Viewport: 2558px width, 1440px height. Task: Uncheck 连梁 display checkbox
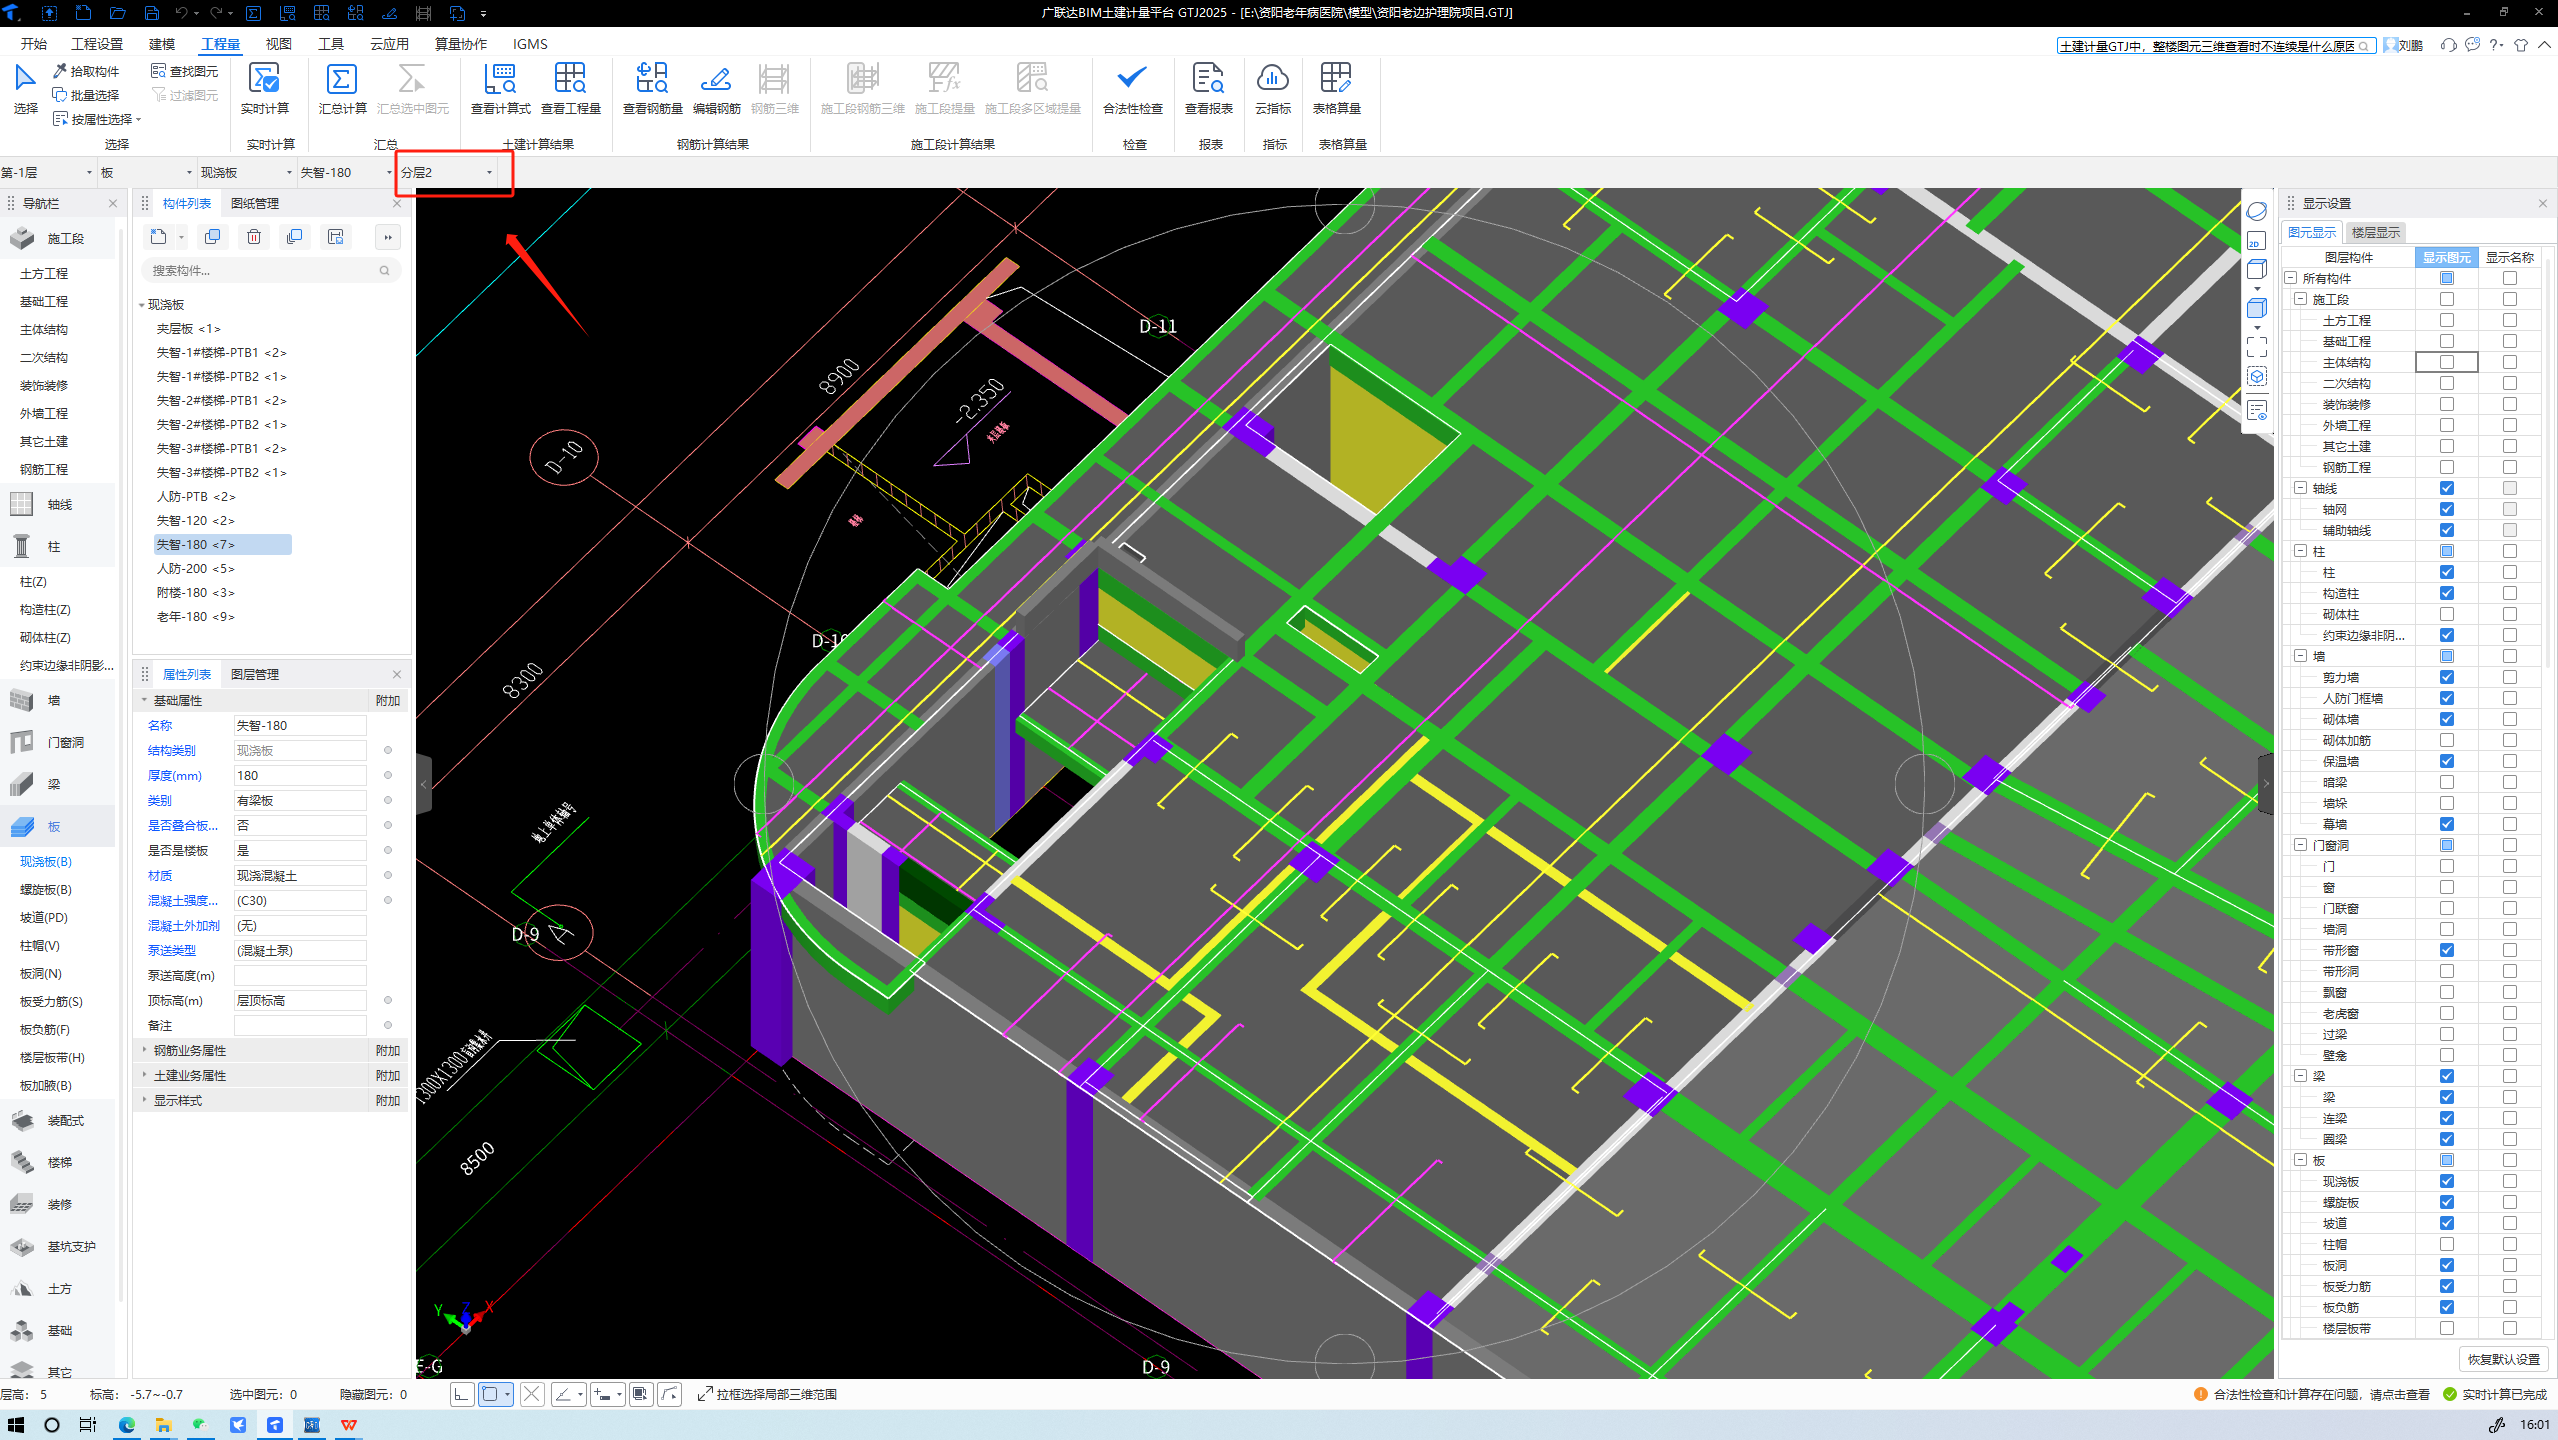click(x=2447, y=1118)
